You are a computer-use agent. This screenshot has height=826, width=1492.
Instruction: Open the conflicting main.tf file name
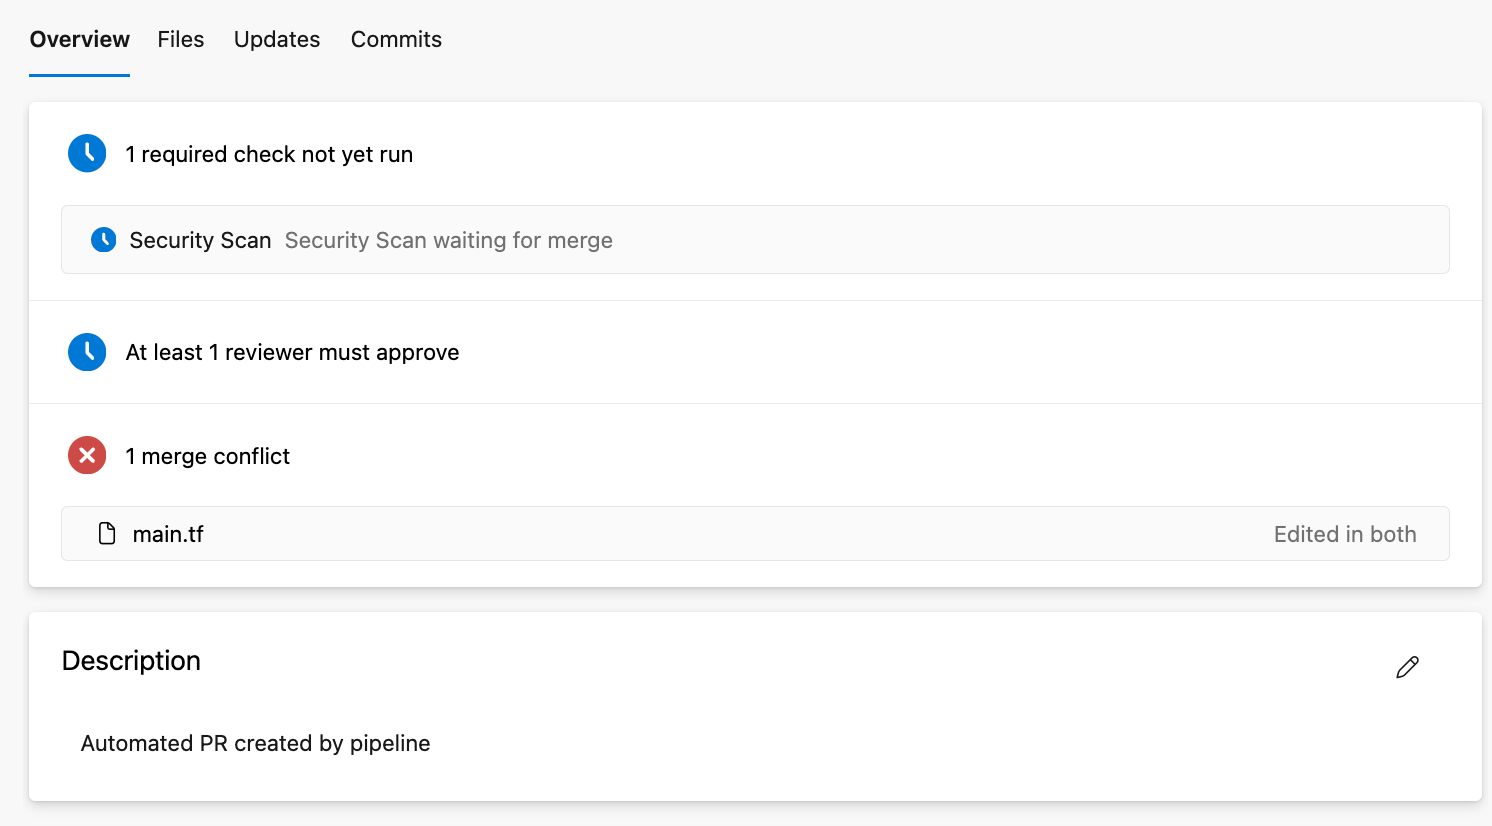[x=168, y=534]
